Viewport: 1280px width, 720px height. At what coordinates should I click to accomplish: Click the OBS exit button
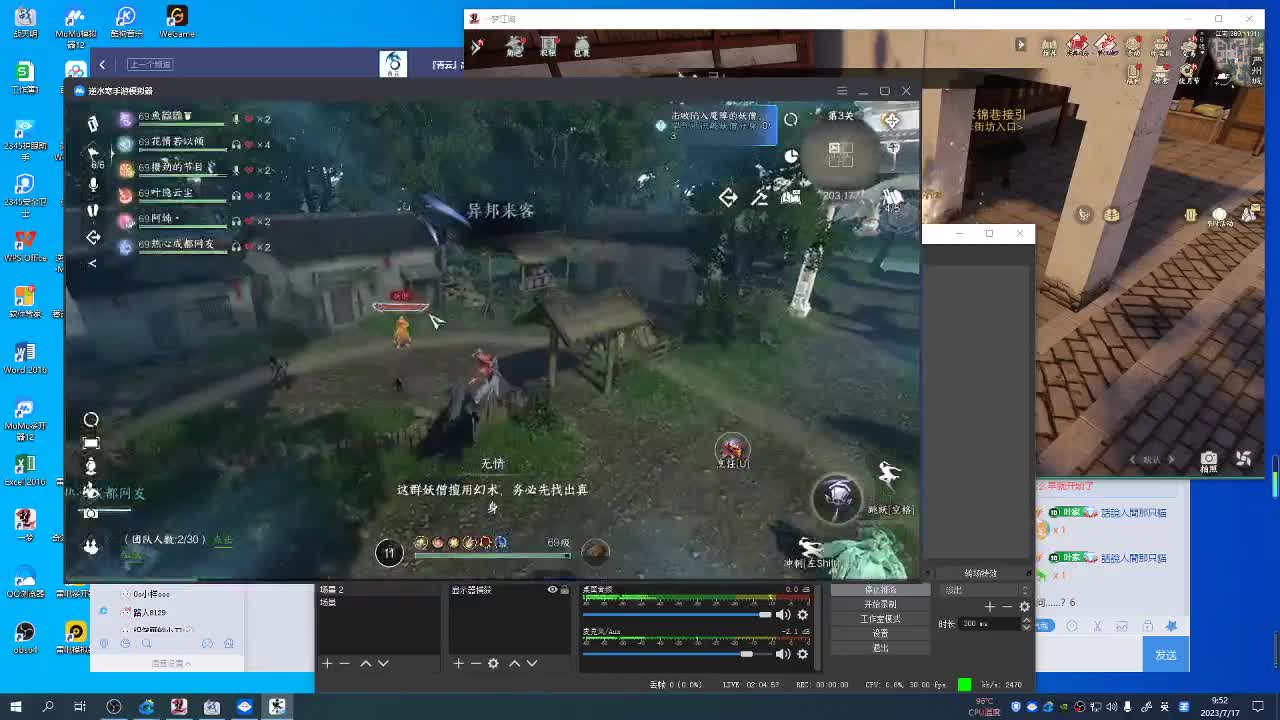[x=880, y=648]
